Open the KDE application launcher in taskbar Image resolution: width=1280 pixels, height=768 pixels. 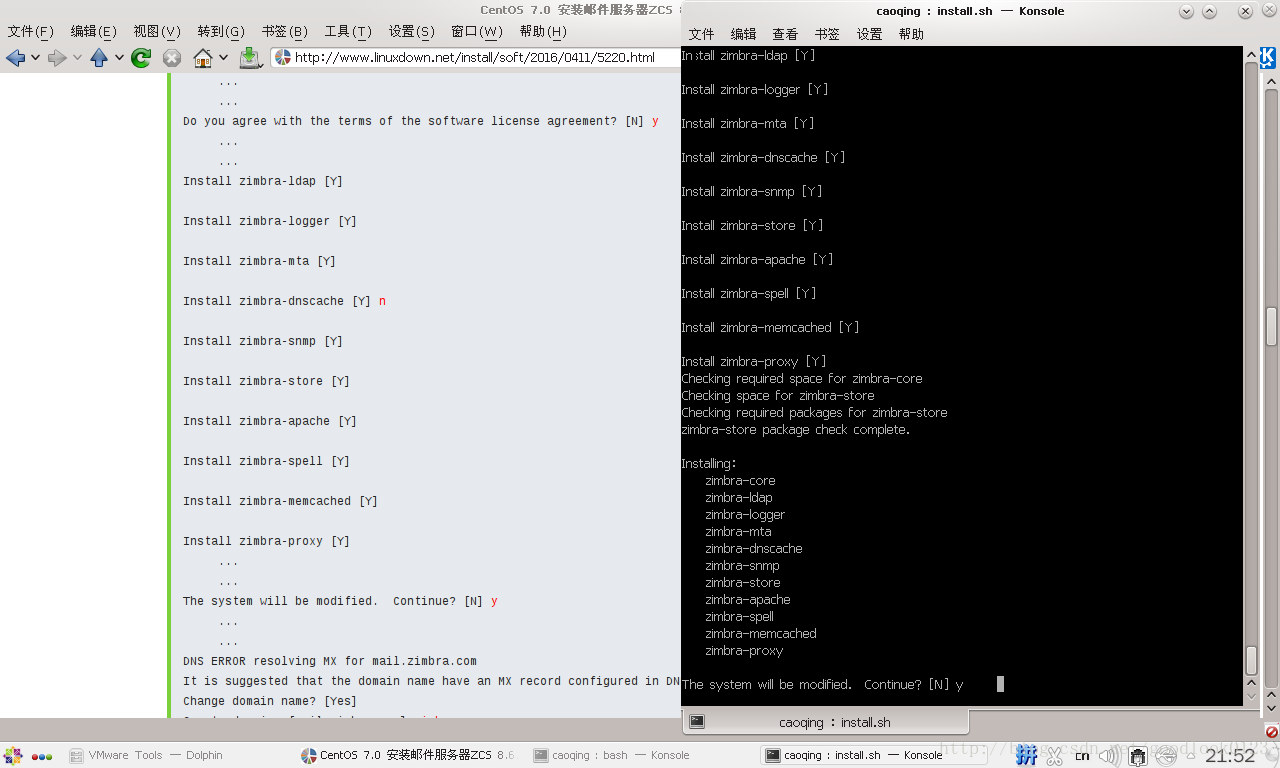click(x=13, y=756)
